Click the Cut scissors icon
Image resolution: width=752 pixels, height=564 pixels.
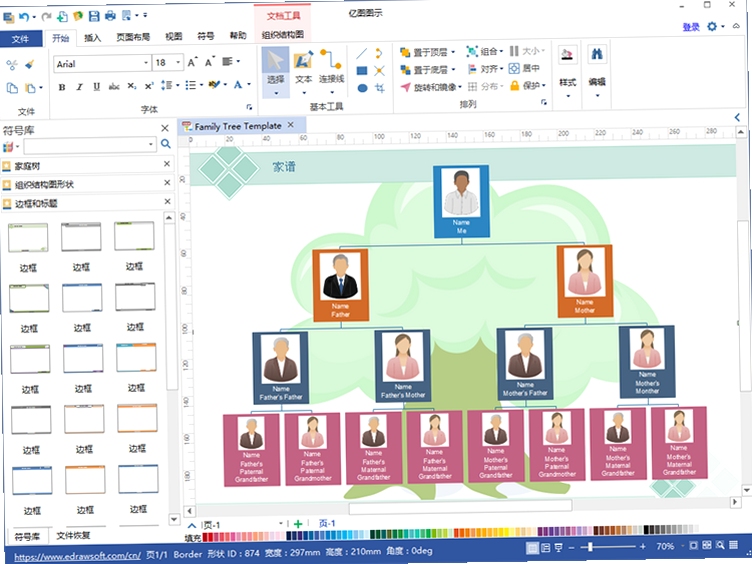12,65
